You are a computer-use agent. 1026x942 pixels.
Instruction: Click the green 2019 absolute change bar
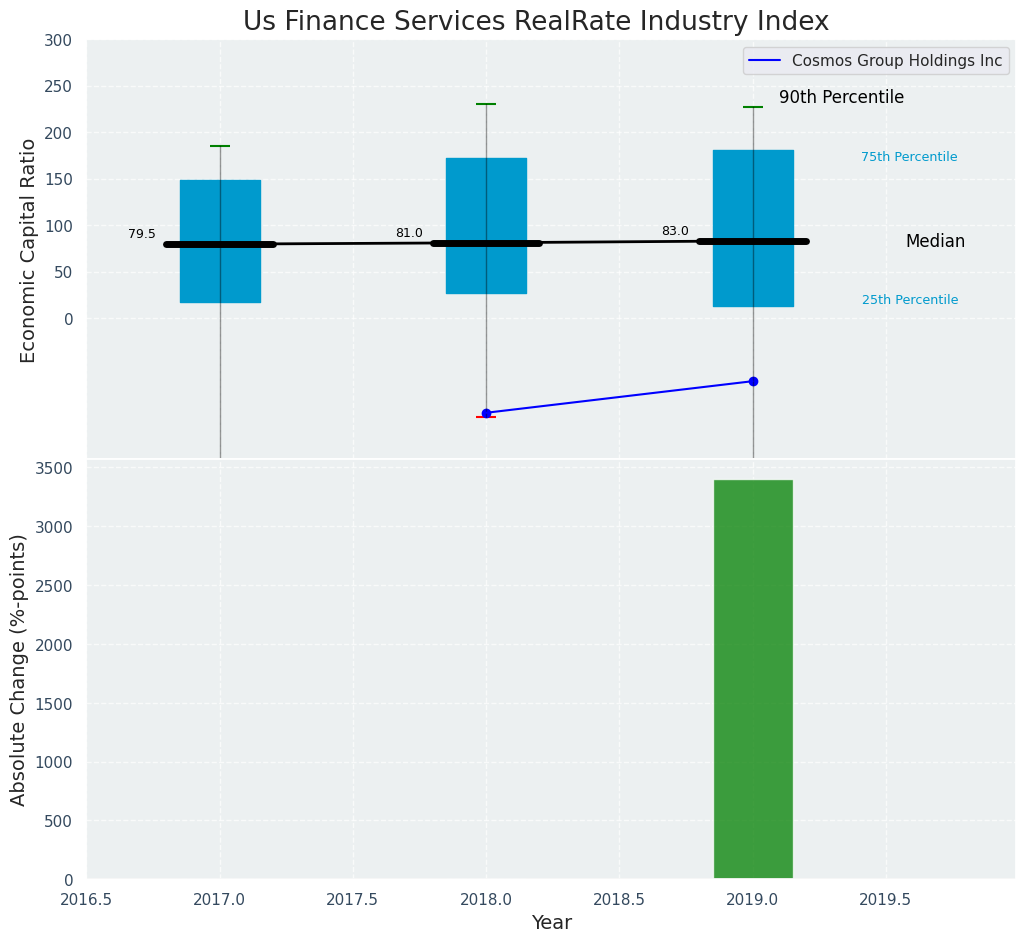(x=753, y=679)
